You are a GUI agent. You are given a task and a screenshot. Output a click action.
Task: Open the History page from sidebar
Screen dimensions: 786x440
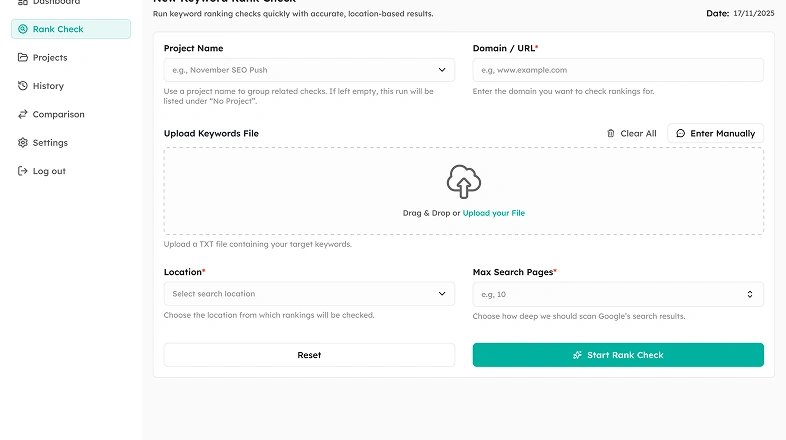coord(48,86)
